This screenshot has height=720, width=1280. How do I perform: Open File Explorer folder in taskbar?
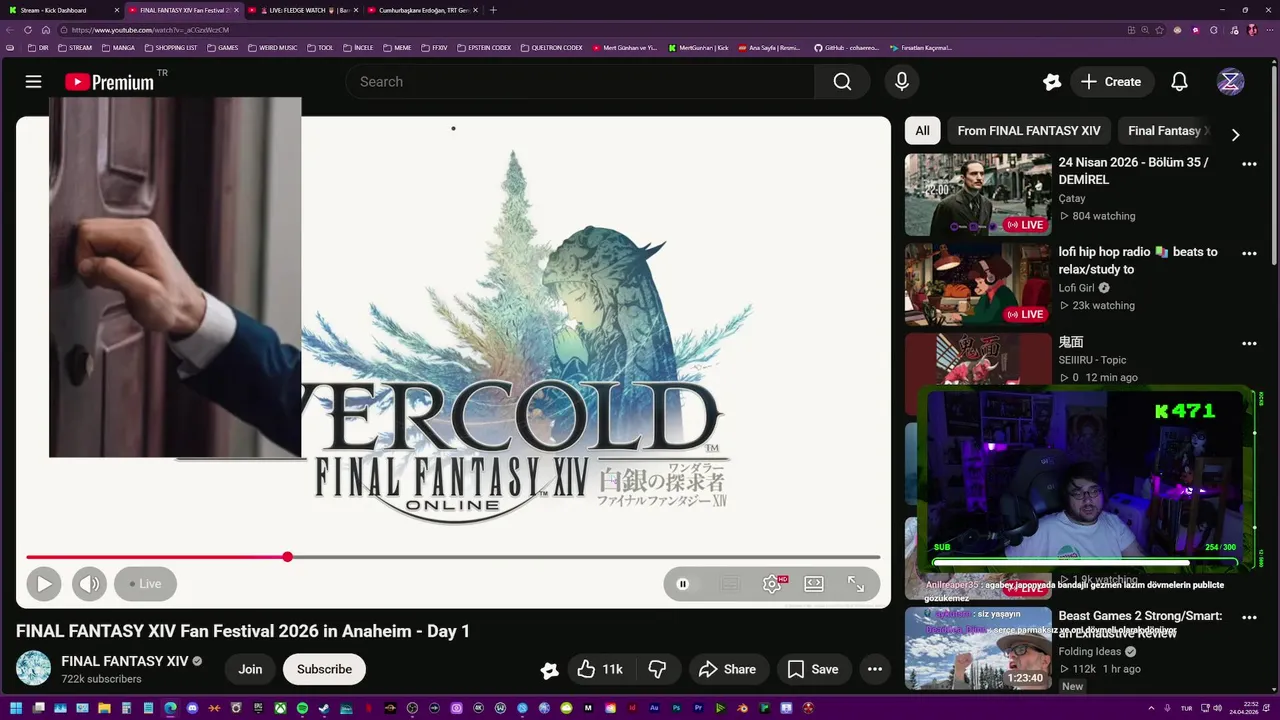[x=104, y=708]
